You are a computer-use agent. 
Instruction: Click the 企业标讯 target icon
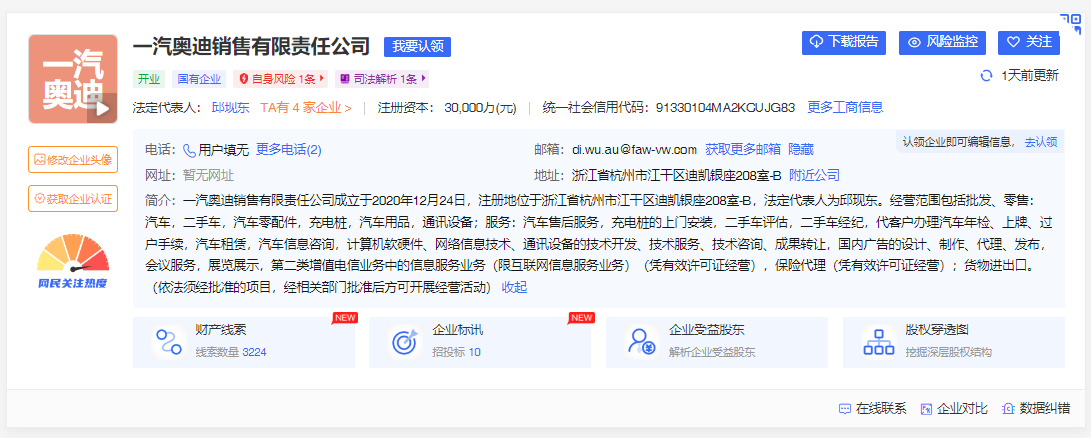click(404, 342)
